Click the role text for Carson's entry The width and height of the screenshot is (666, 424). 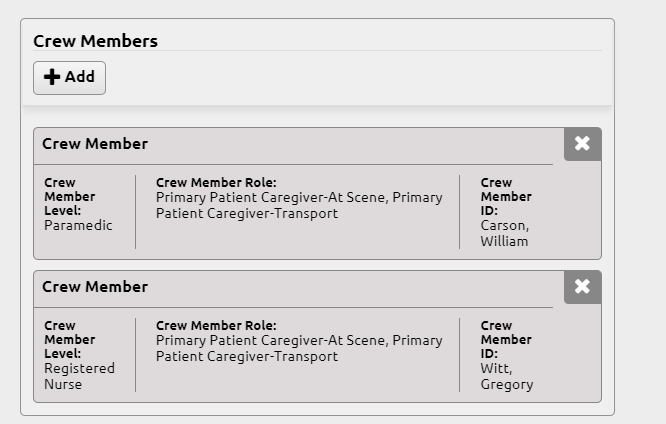tap(299, 205)
